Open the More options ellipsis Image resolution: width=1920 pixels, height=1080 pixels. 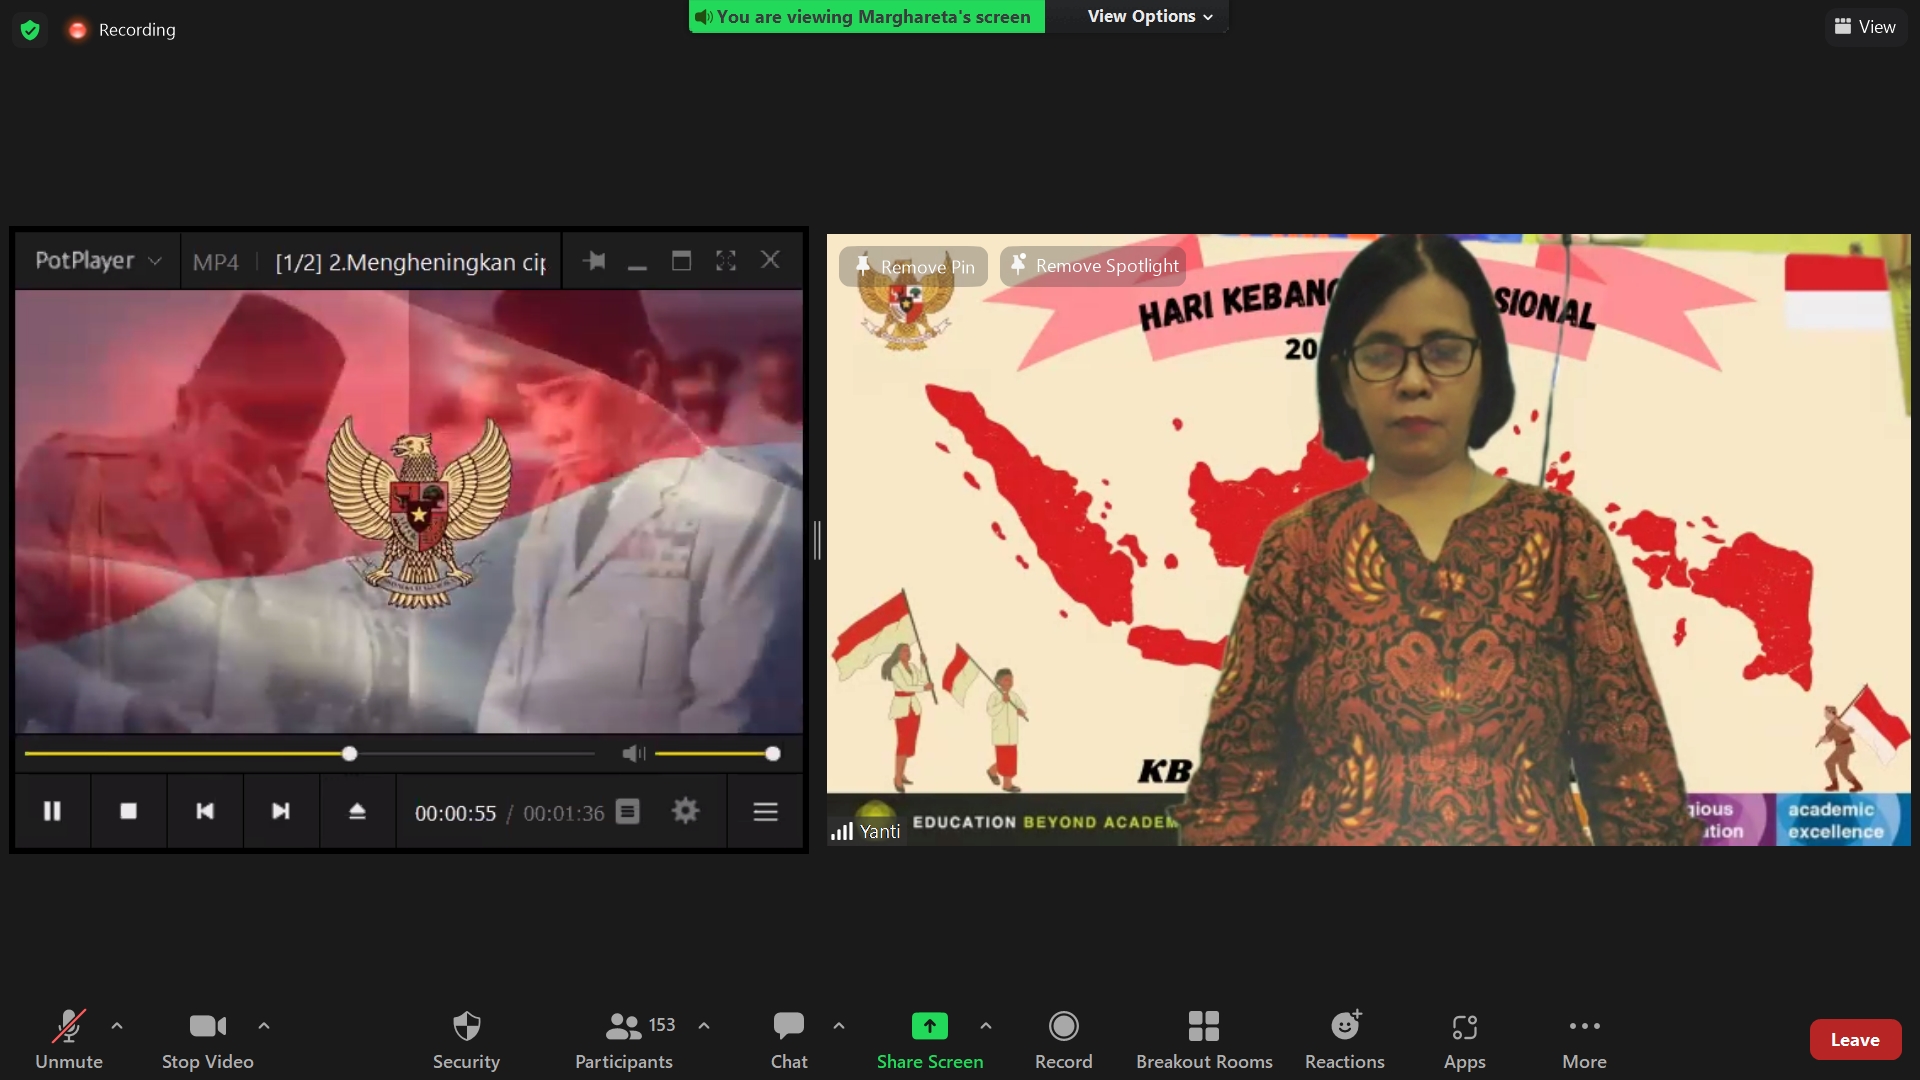click(1584, 1039)
